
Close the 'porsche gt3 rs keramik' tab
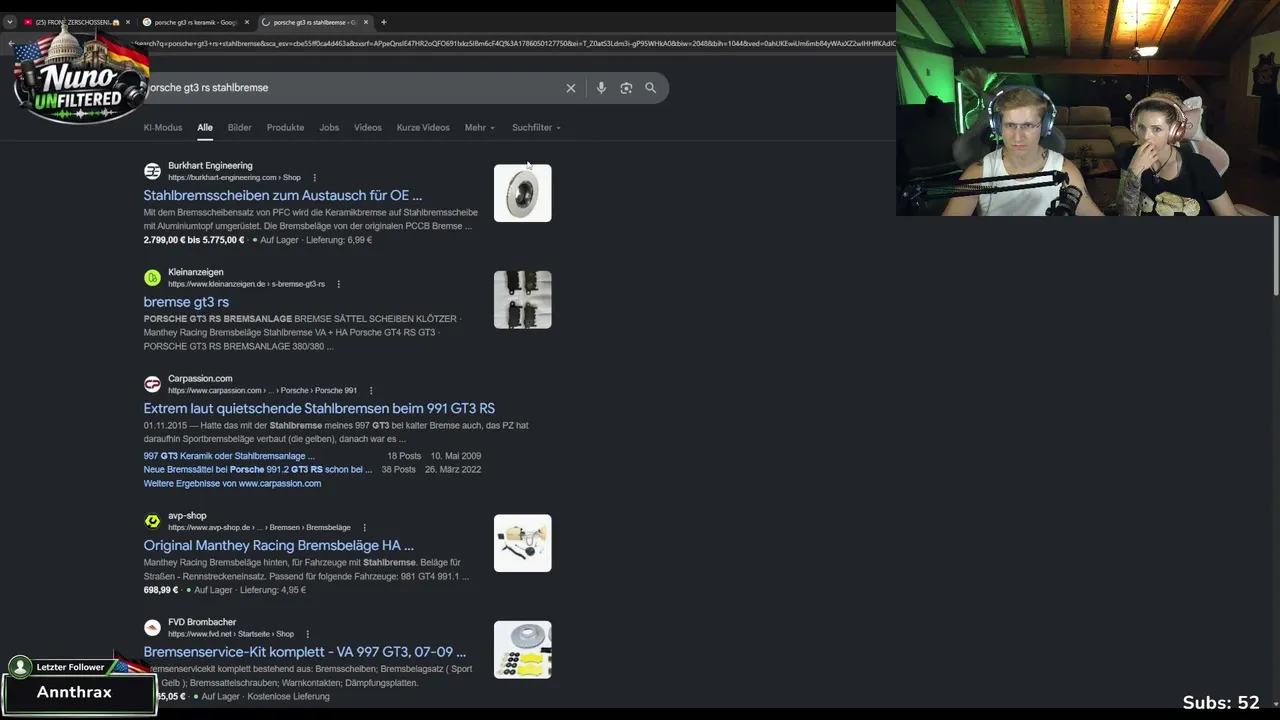[x=247, y=22]
